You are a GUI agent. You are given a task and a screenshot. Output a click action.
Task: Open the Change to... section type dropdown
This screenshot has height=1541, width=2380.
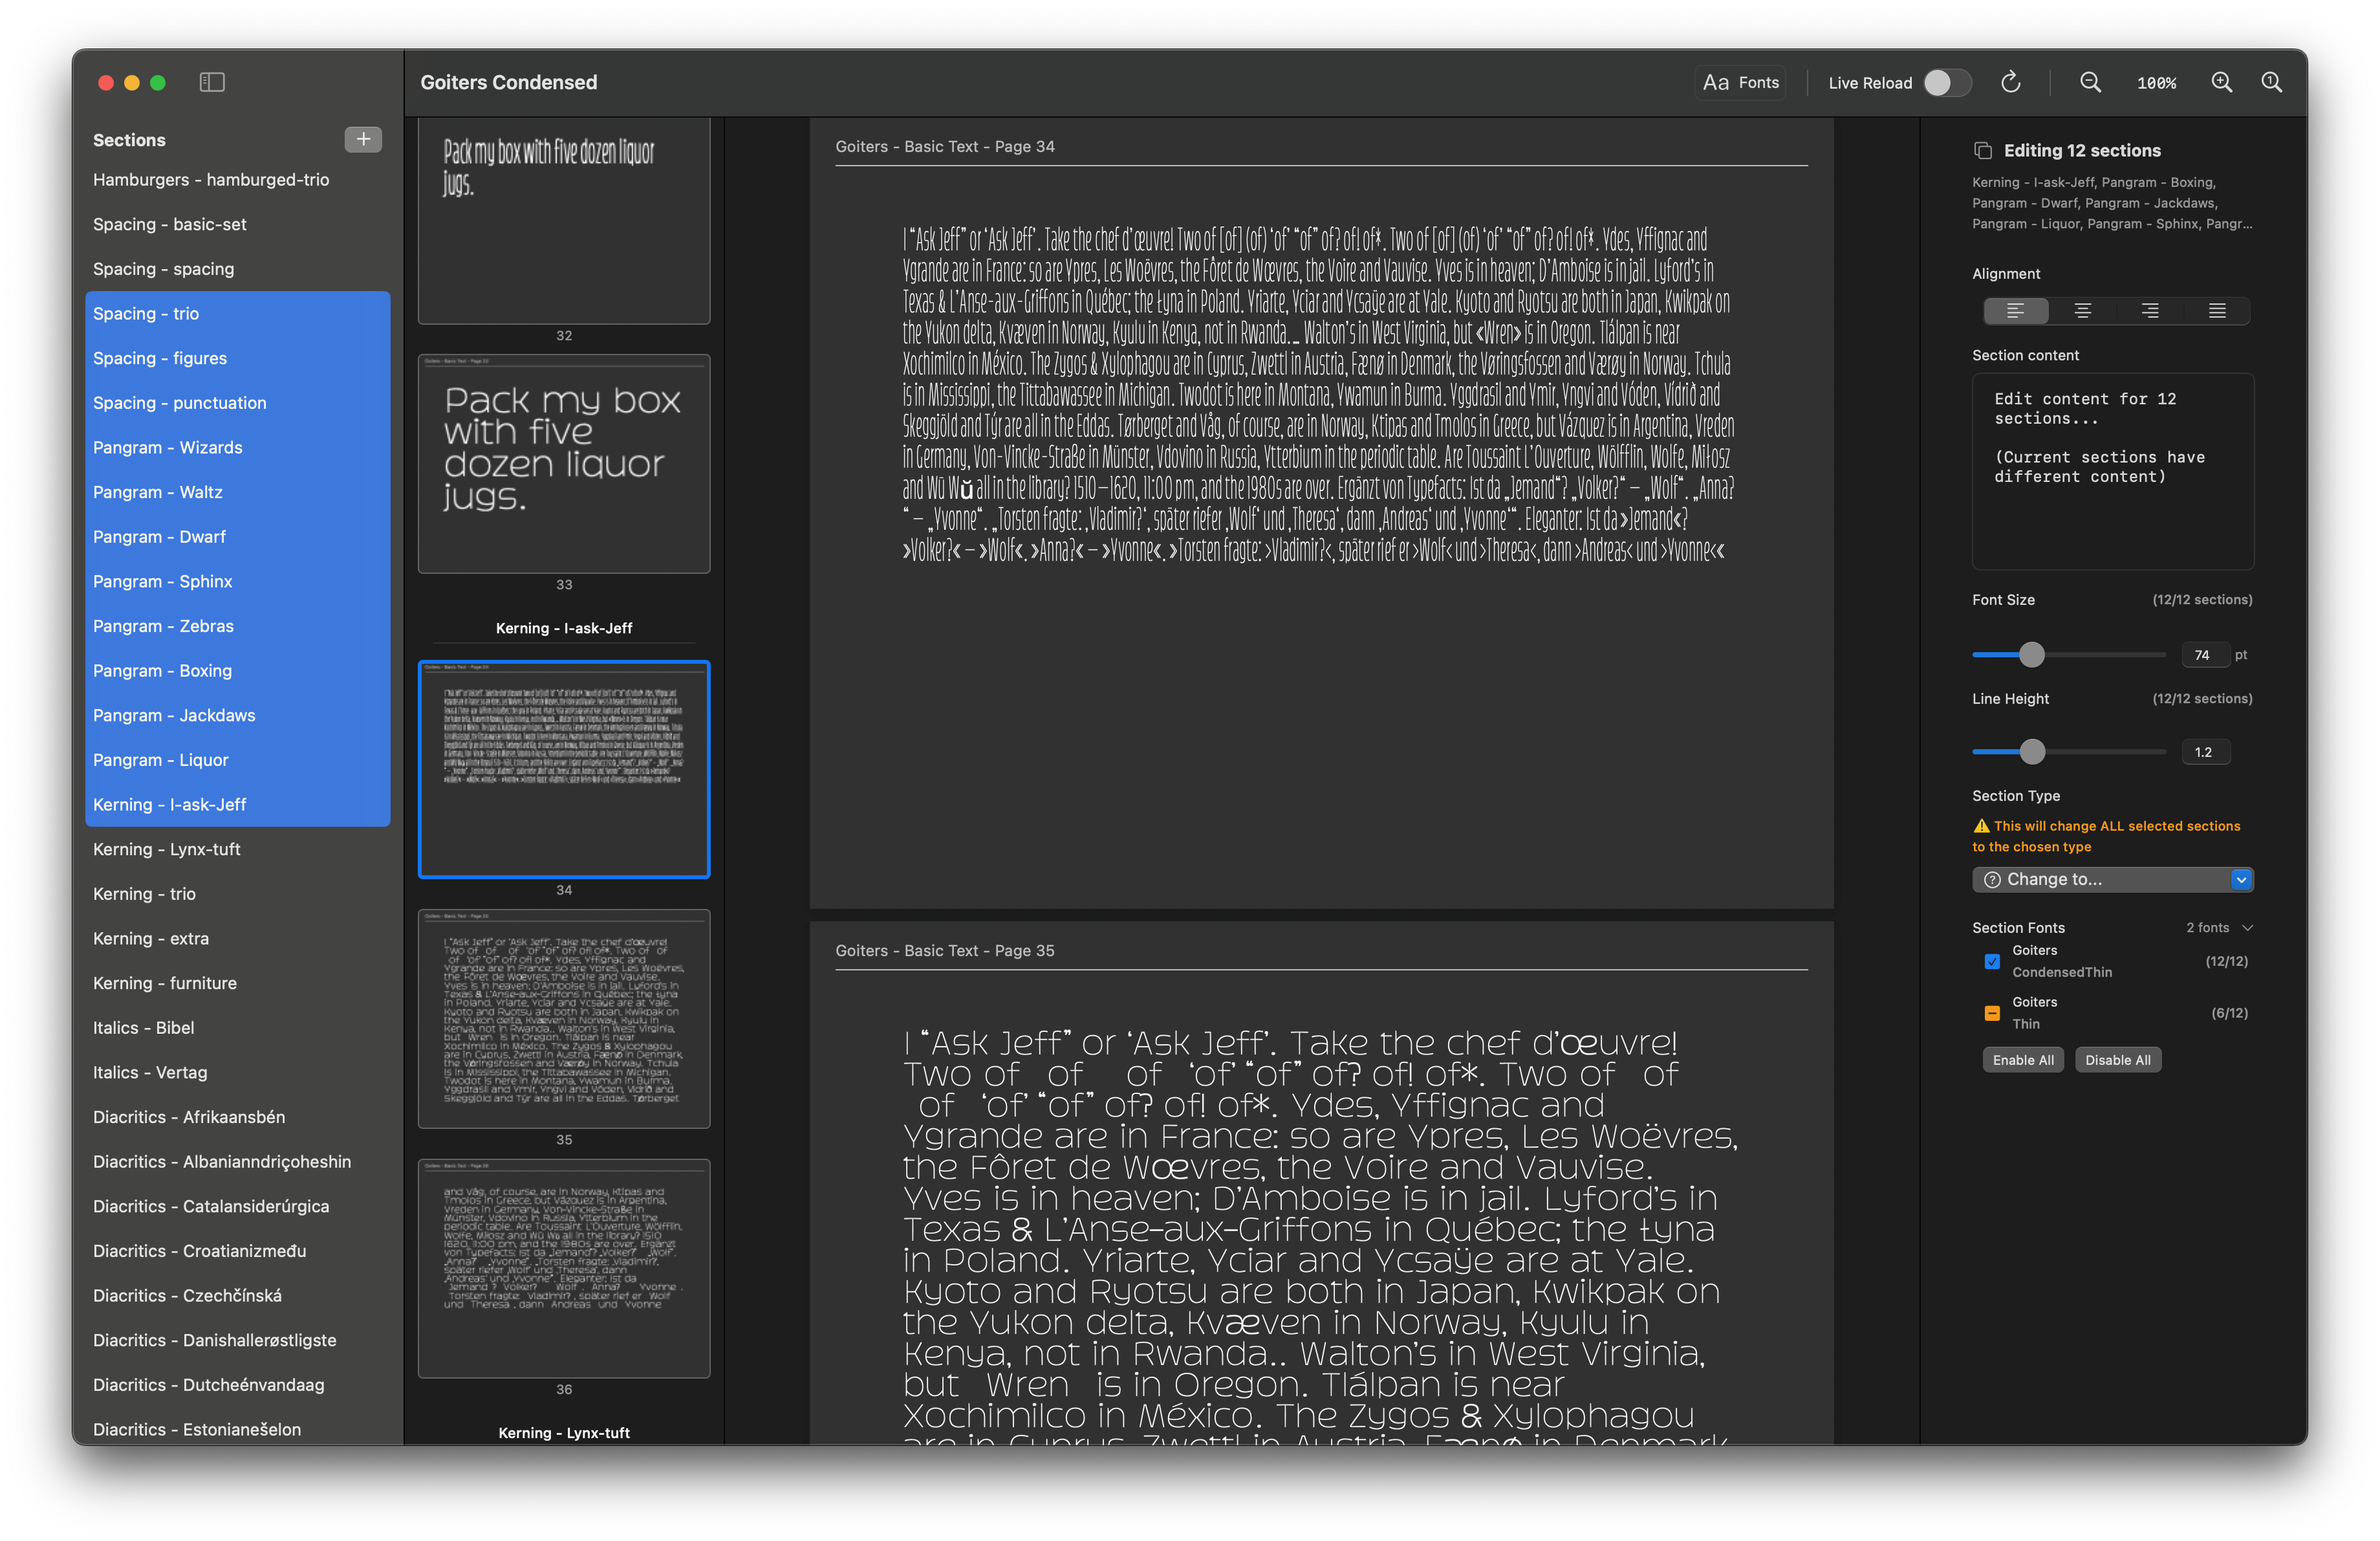(x=2112, y=879)
